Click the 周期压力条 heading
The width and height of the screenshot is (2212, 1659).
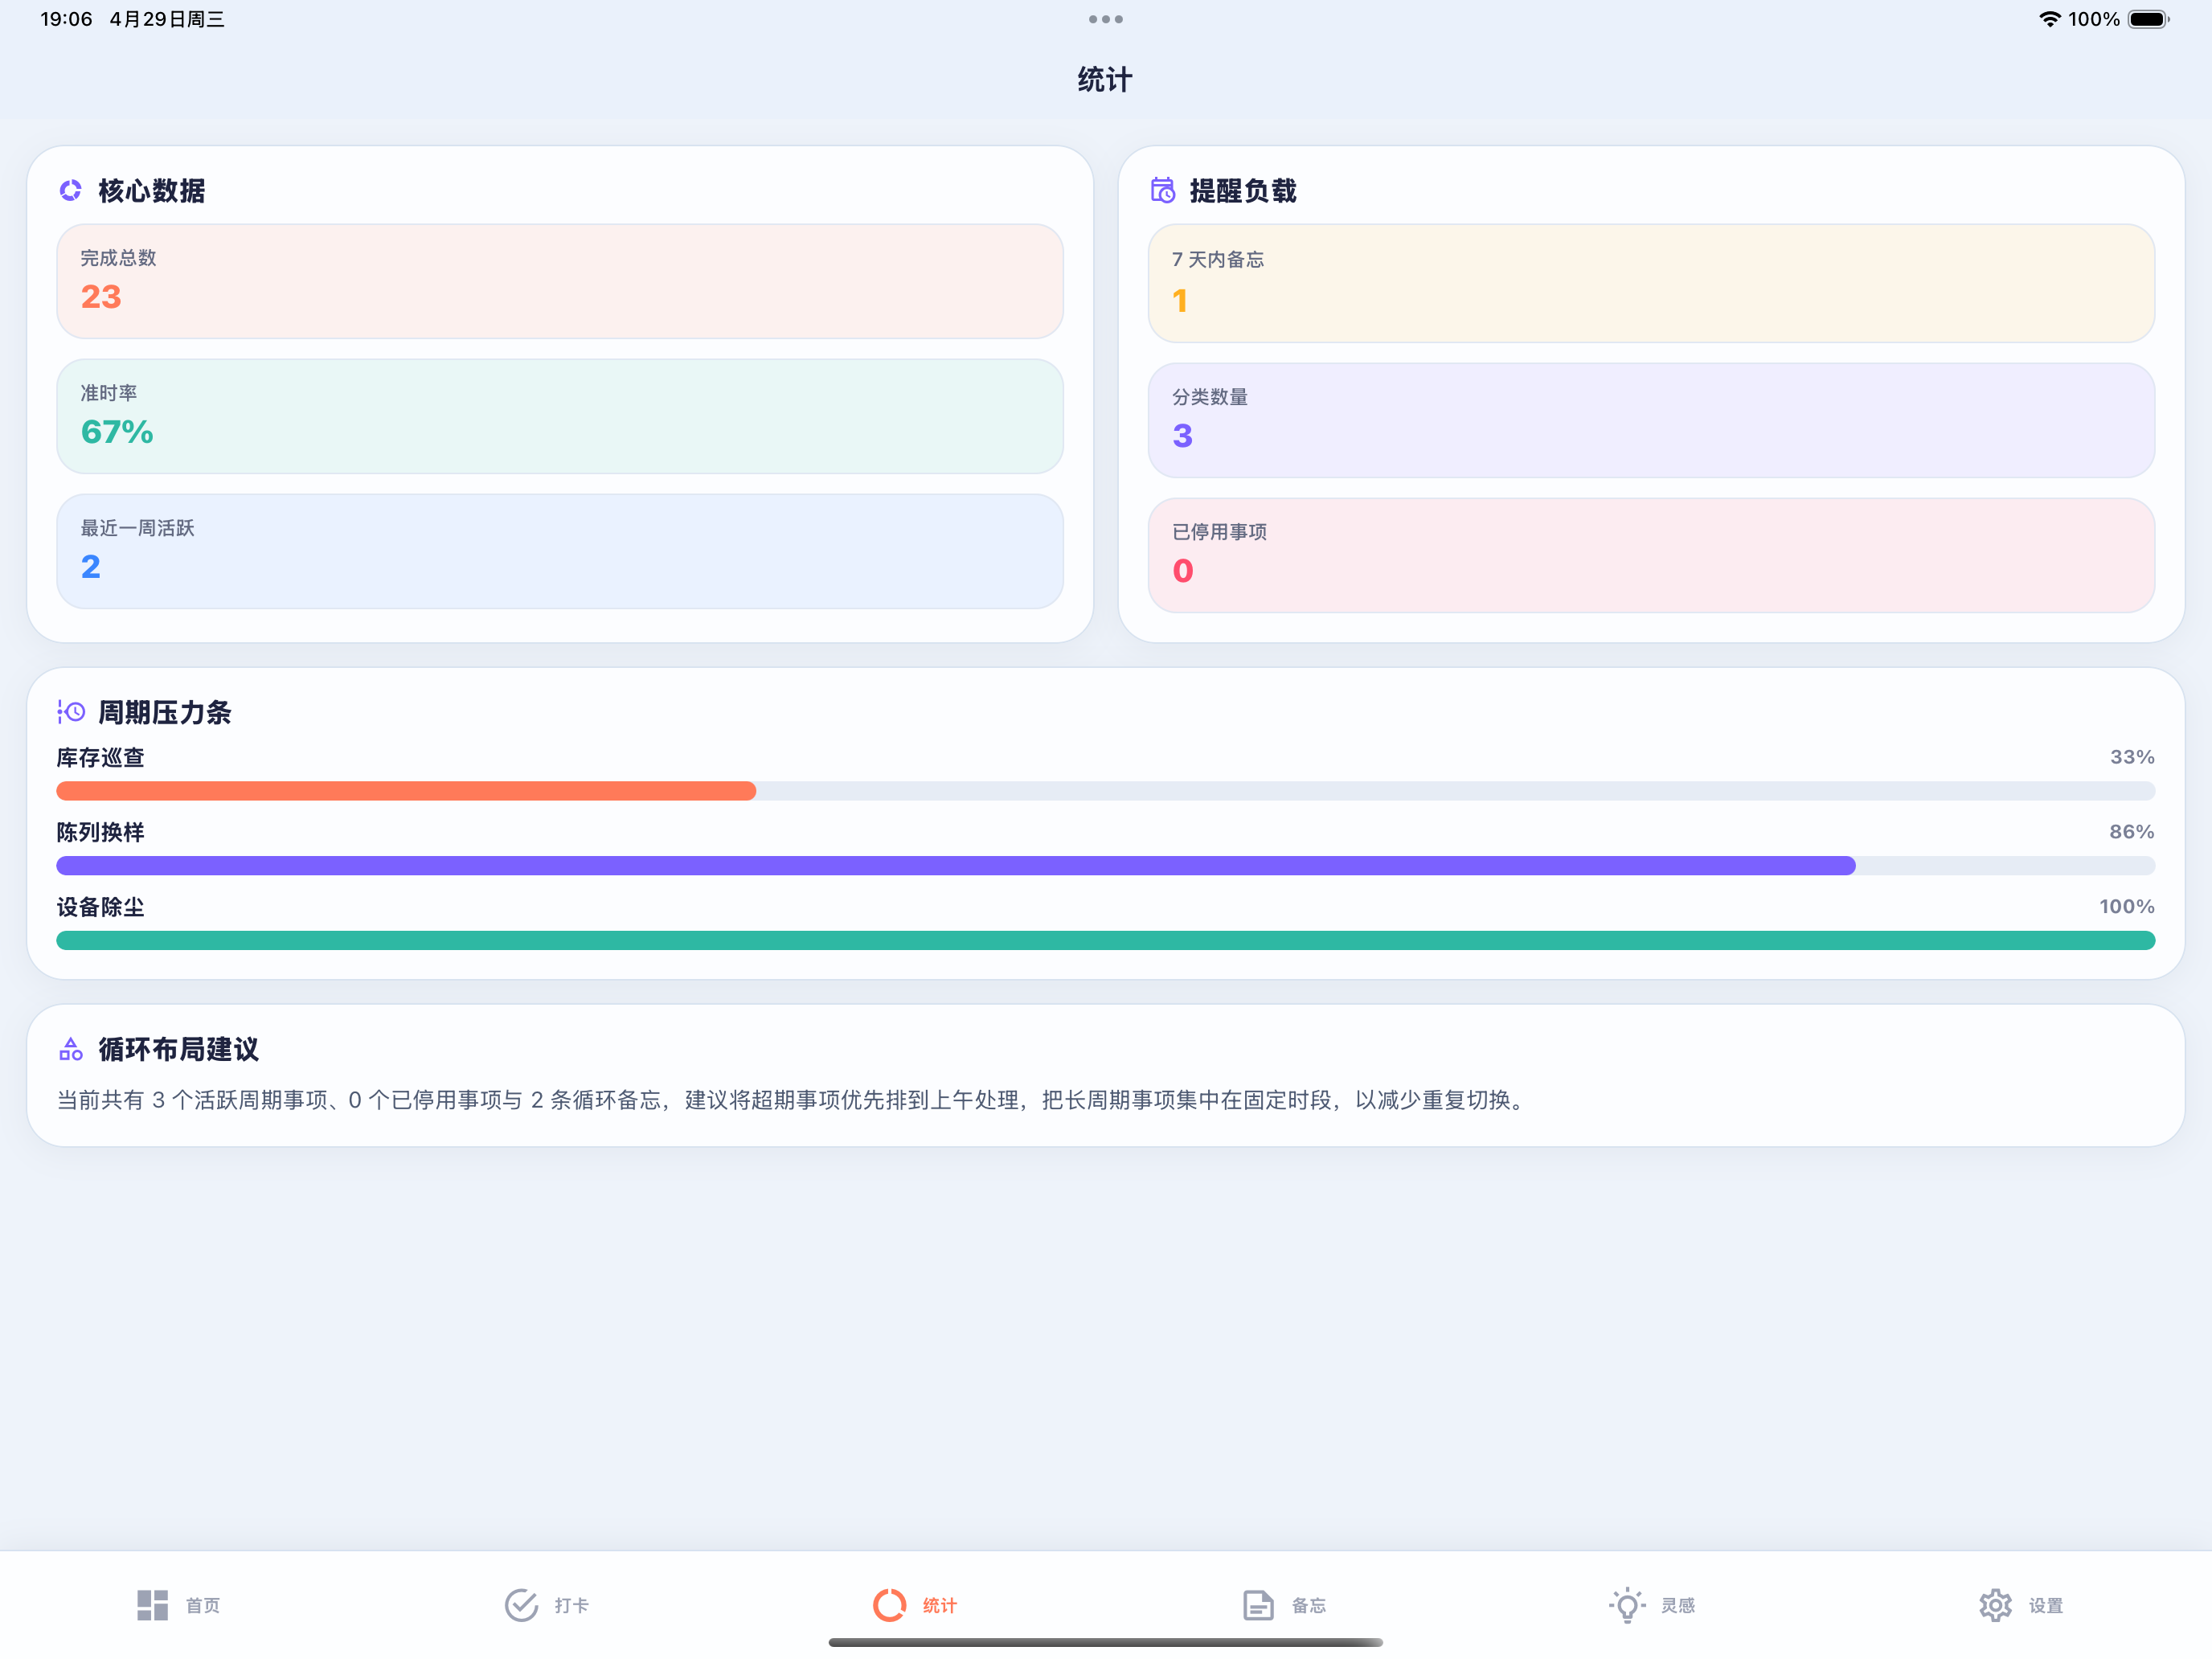[x=165, y=712]
